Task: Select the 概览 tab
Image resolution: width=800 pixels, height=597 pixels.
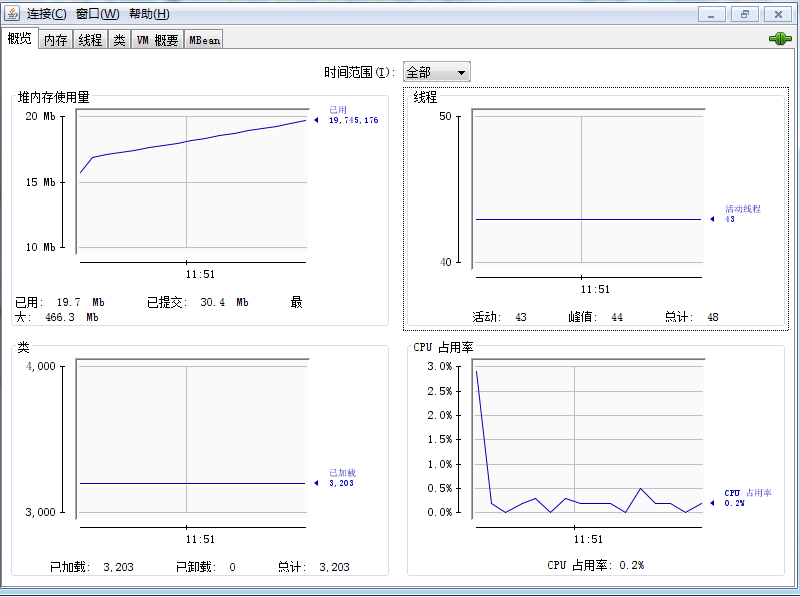Action: tap(19, 38)
